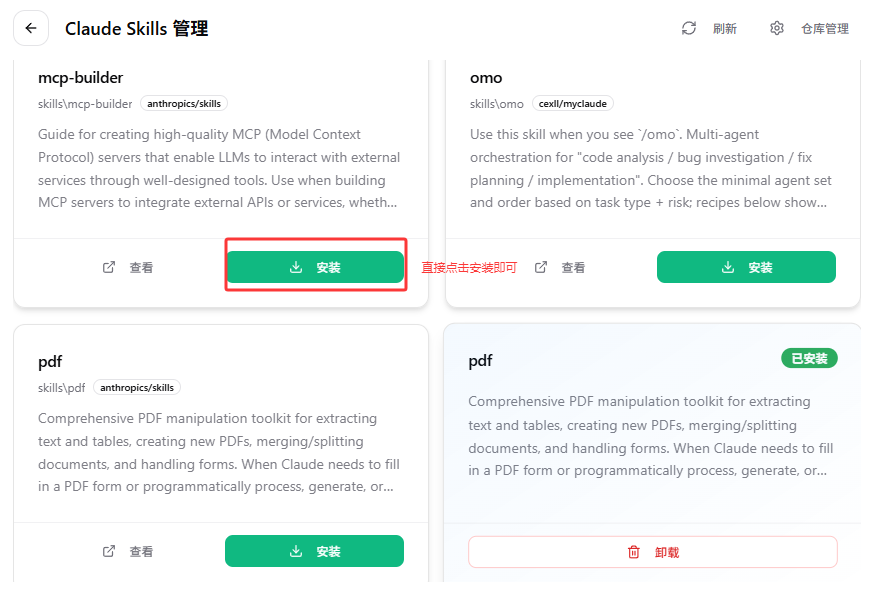Click the green installed badge on pdf

click(x=809, y=358)
